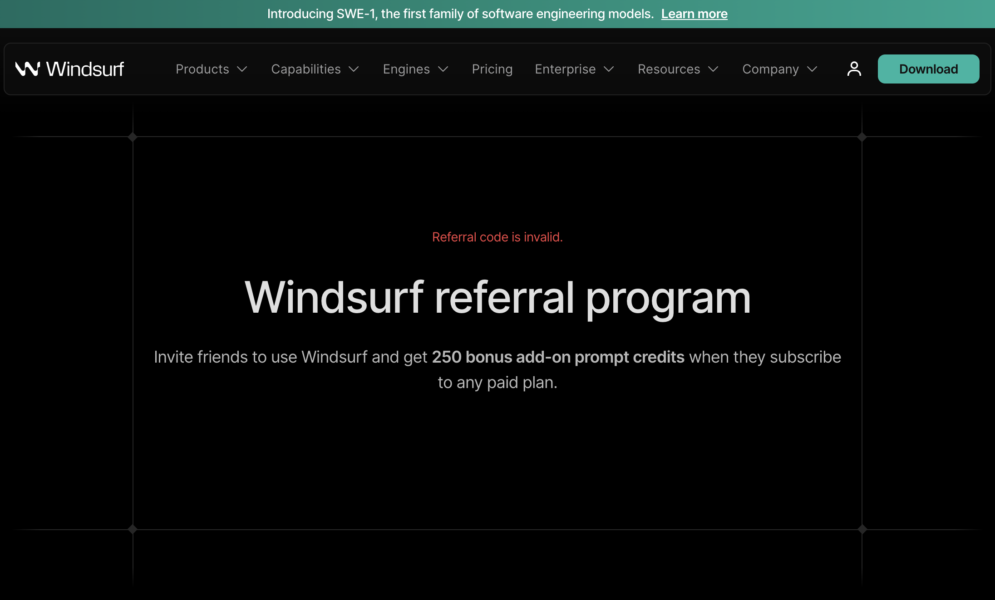
Task: Click the SWE-1 announcement banner text
Action: coord(460,14)
